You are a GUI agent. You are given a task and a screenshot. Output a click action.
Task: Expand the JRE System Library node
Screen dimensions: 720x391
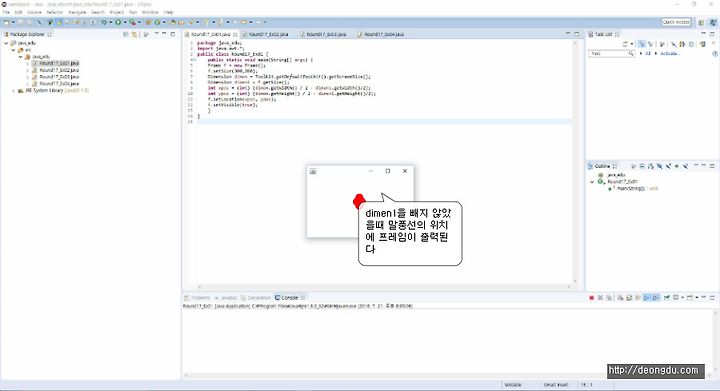13,91
